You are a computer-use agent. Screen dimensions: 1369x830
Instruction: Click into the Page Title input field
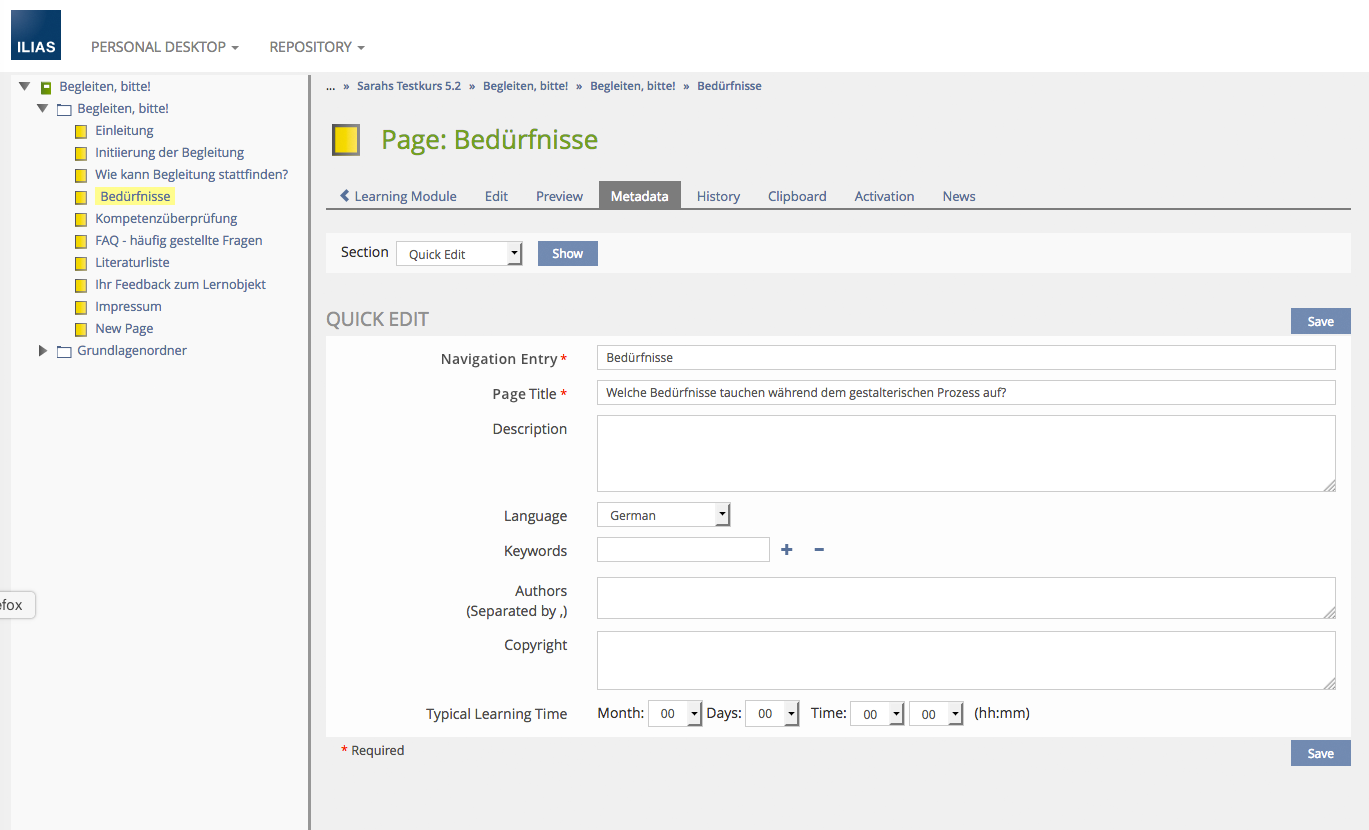[965, 392]
